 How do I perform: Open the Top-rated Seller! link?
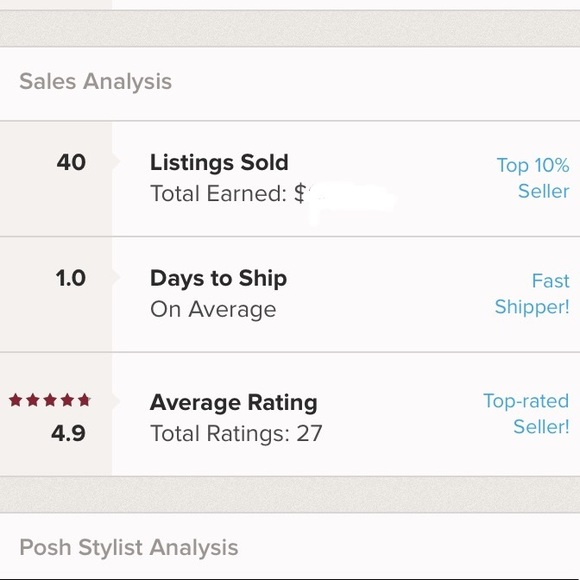pyautogui.click(x=526, y=414)
